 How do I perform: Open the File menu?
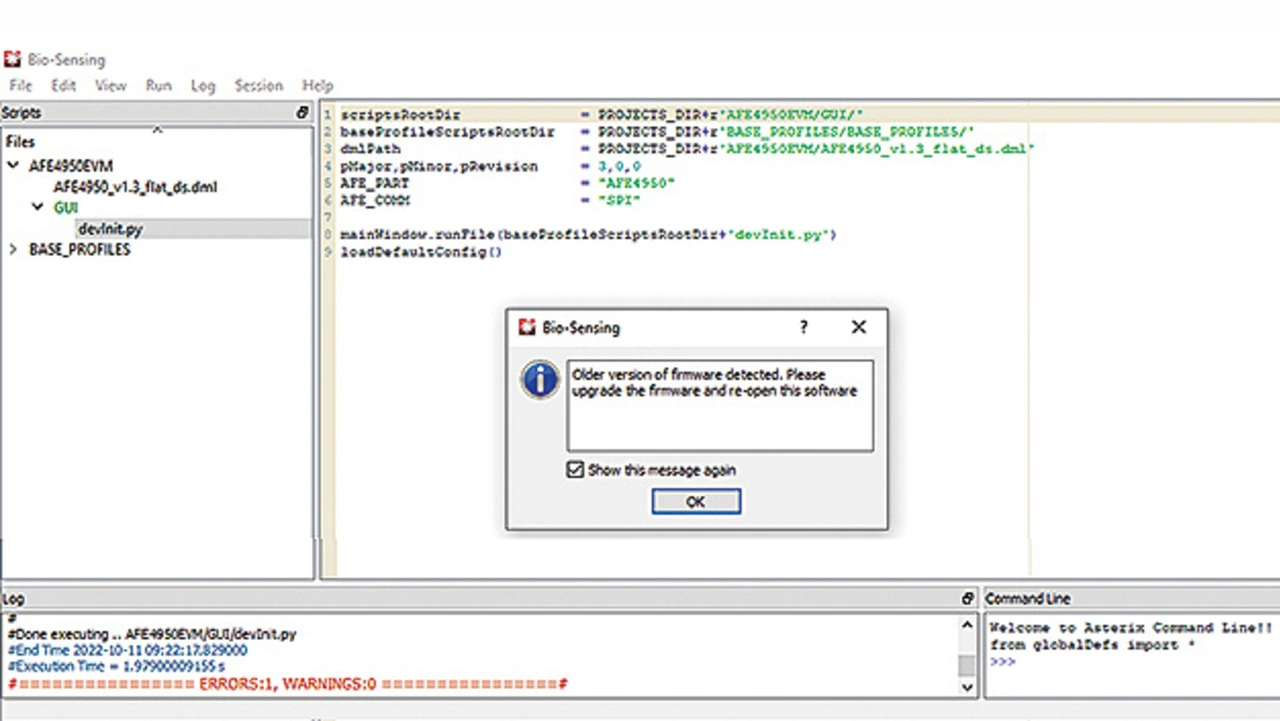(20, 86)
